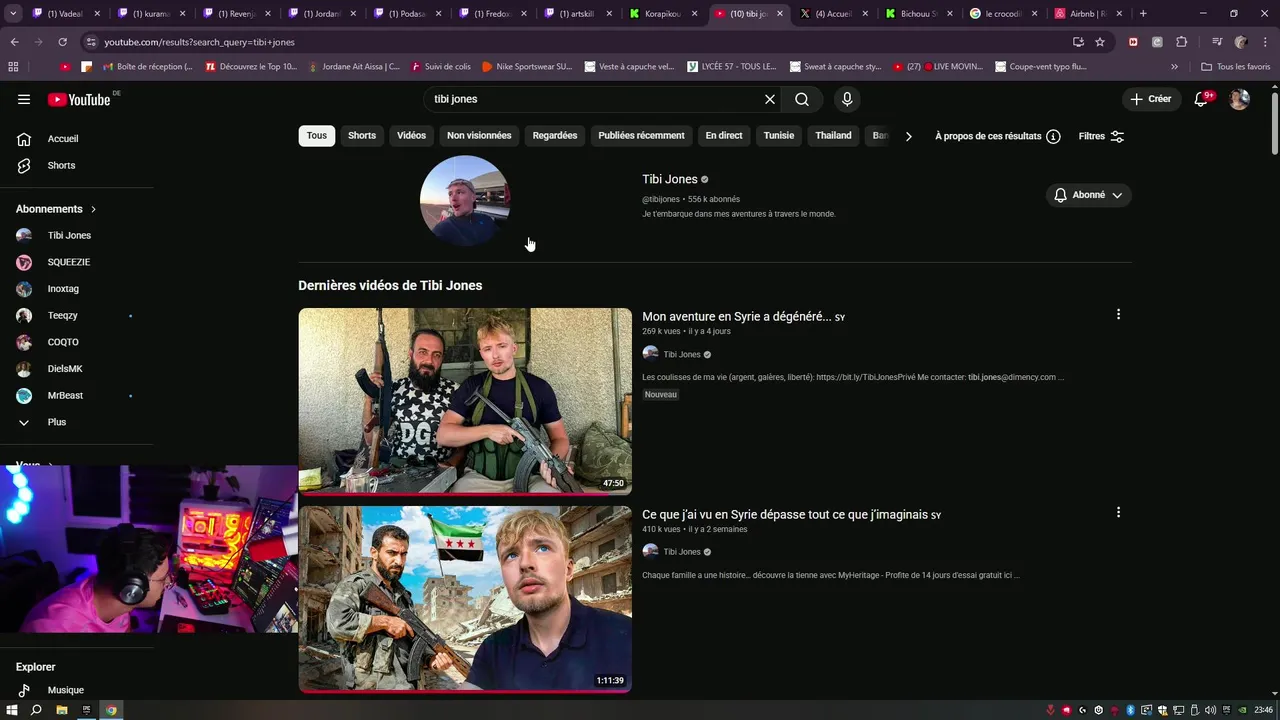The image size is (1280, 720).
Task: Open the info icon for À propos de ces résultats
Action: [x=1053, y=136]
